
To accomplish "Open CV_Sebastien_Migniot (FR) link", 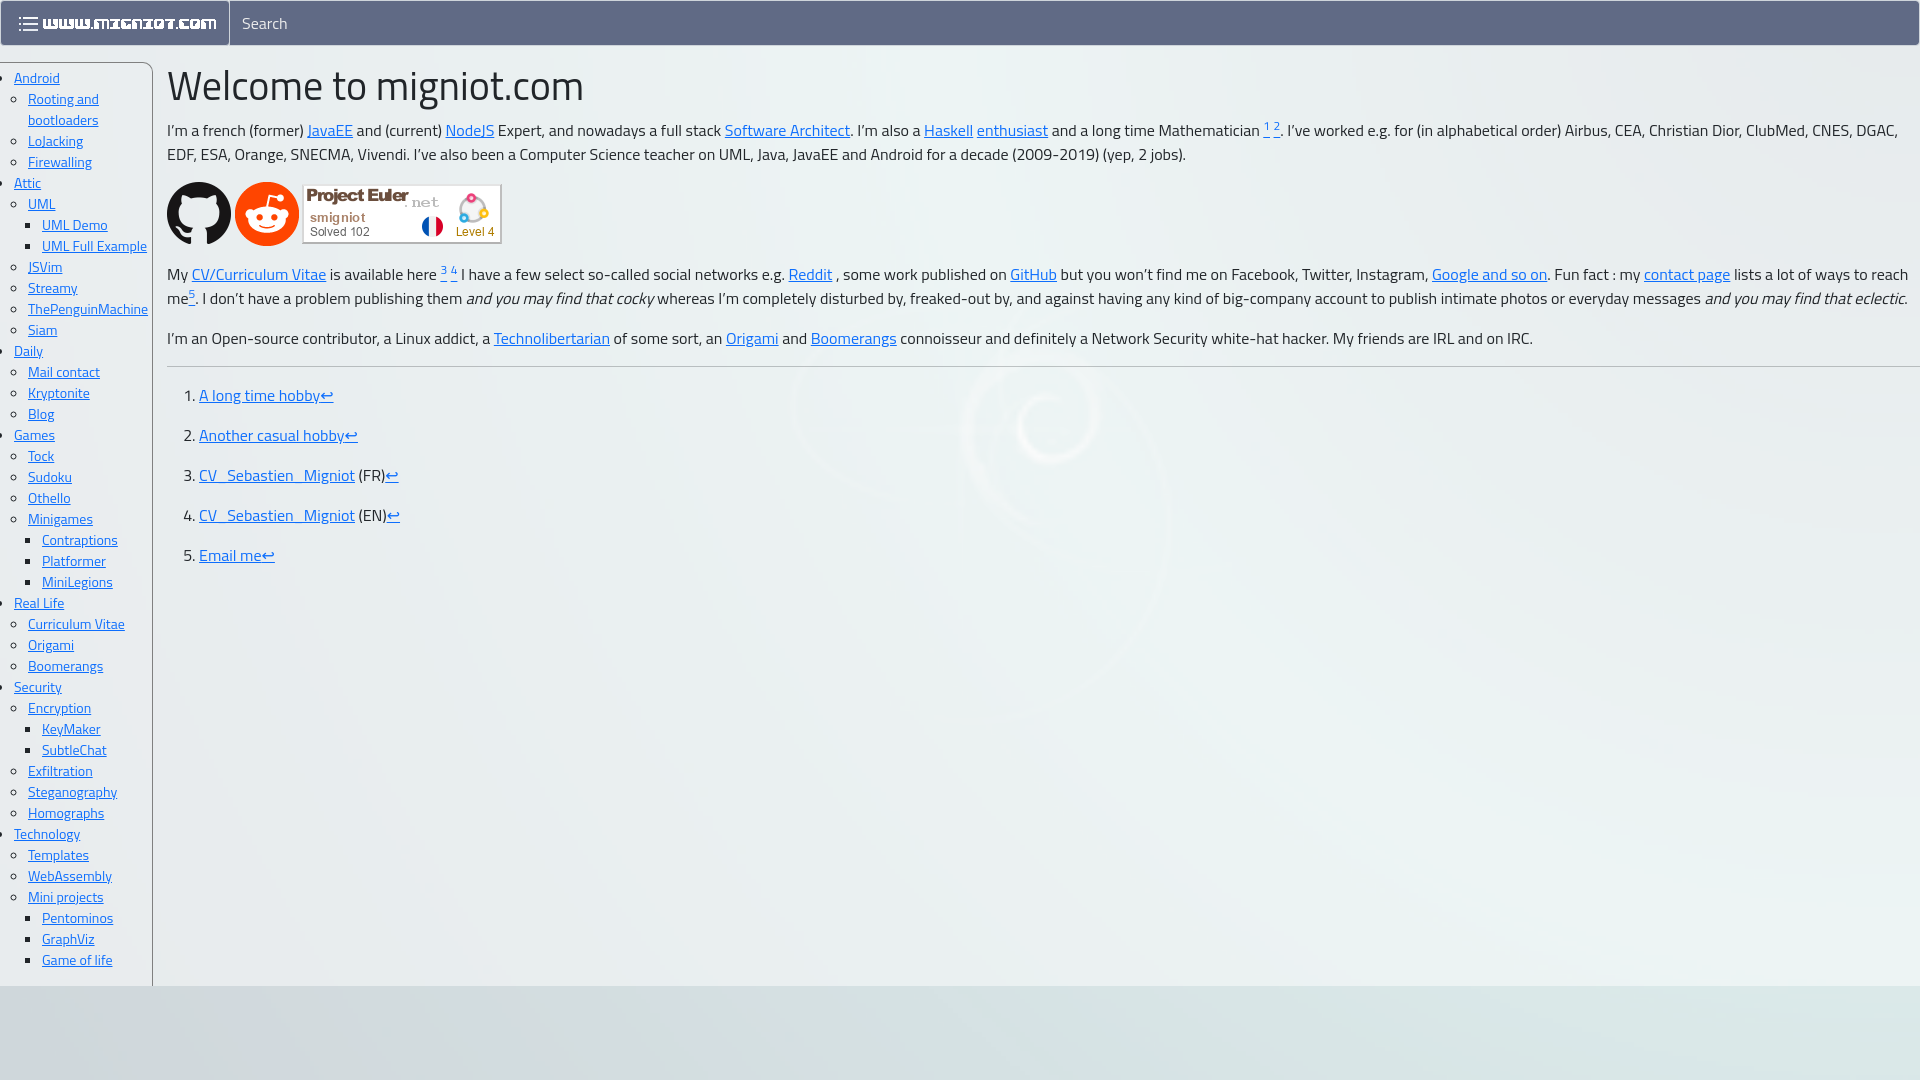I will tap(277, 475).
